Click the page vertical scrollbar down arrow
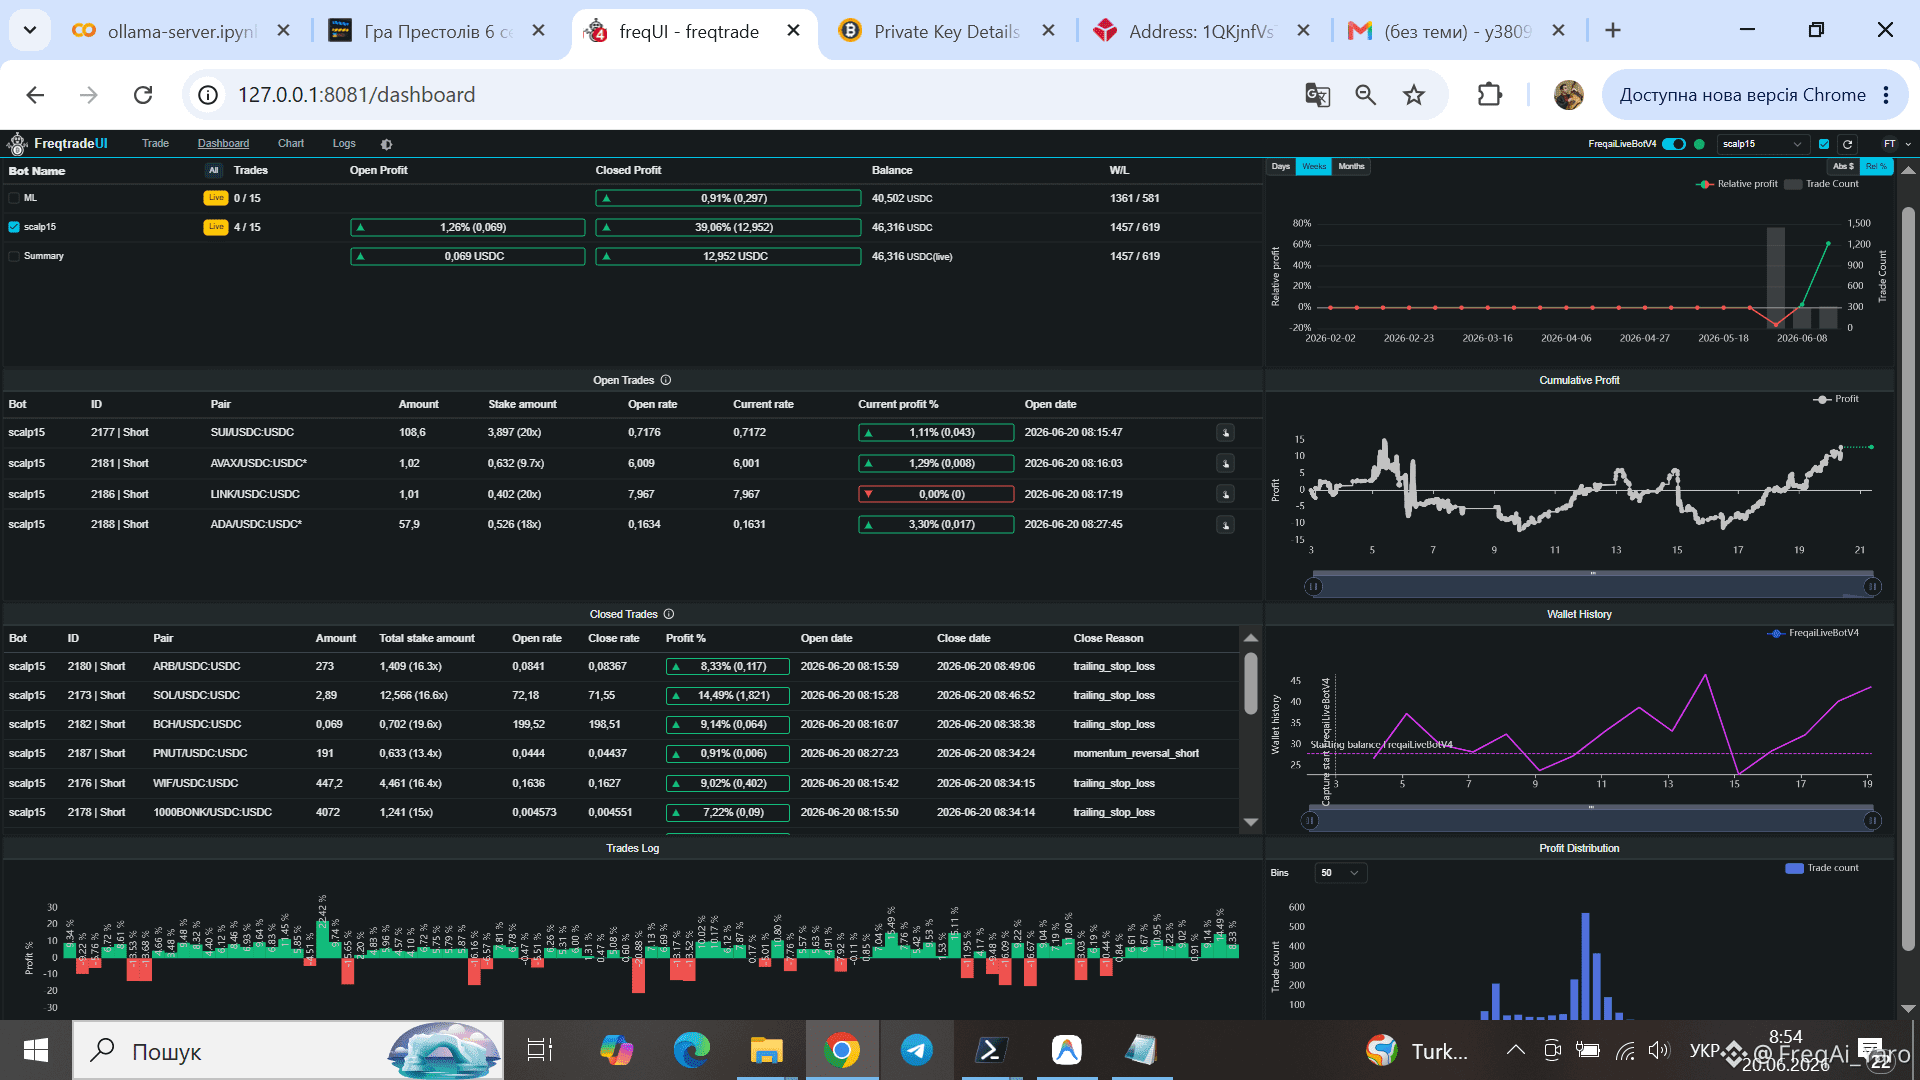1920x1080 pixels. click(1908, 1009)
